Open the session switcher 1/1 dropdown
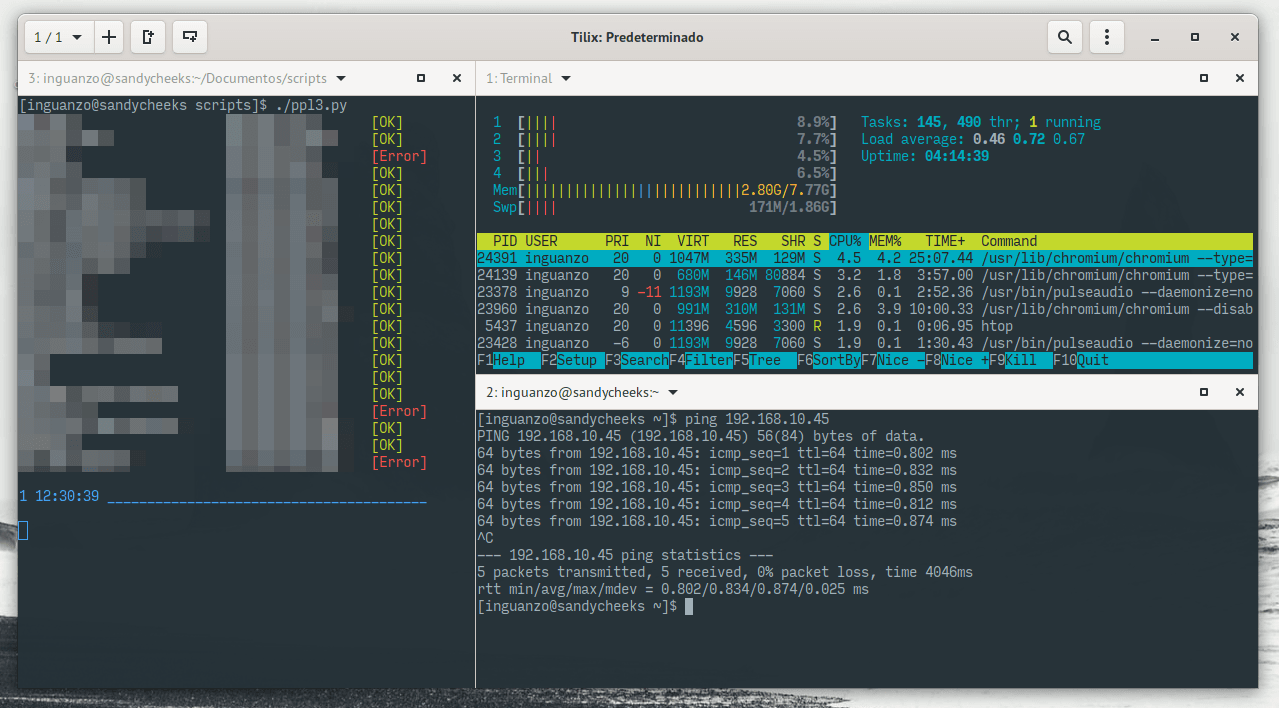The image size is (1279, 708). pos(57,37)
